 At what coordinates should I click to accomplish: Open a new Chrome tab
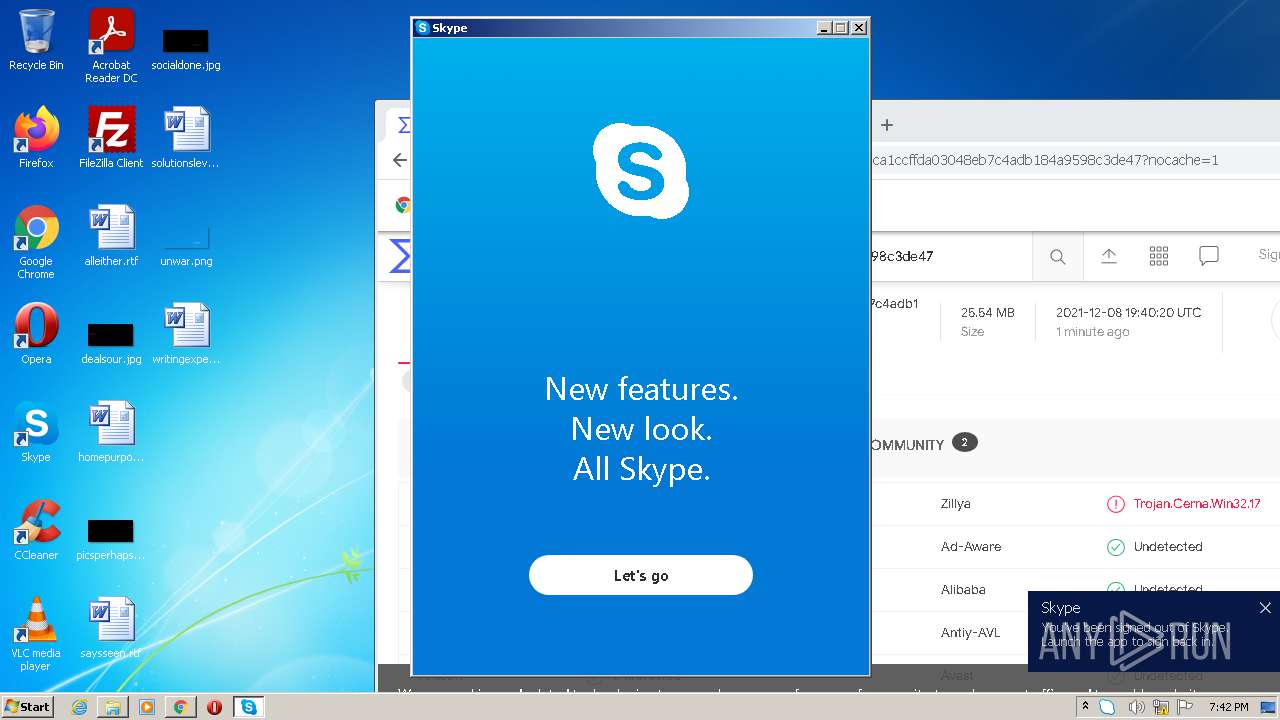coord(887,125)
